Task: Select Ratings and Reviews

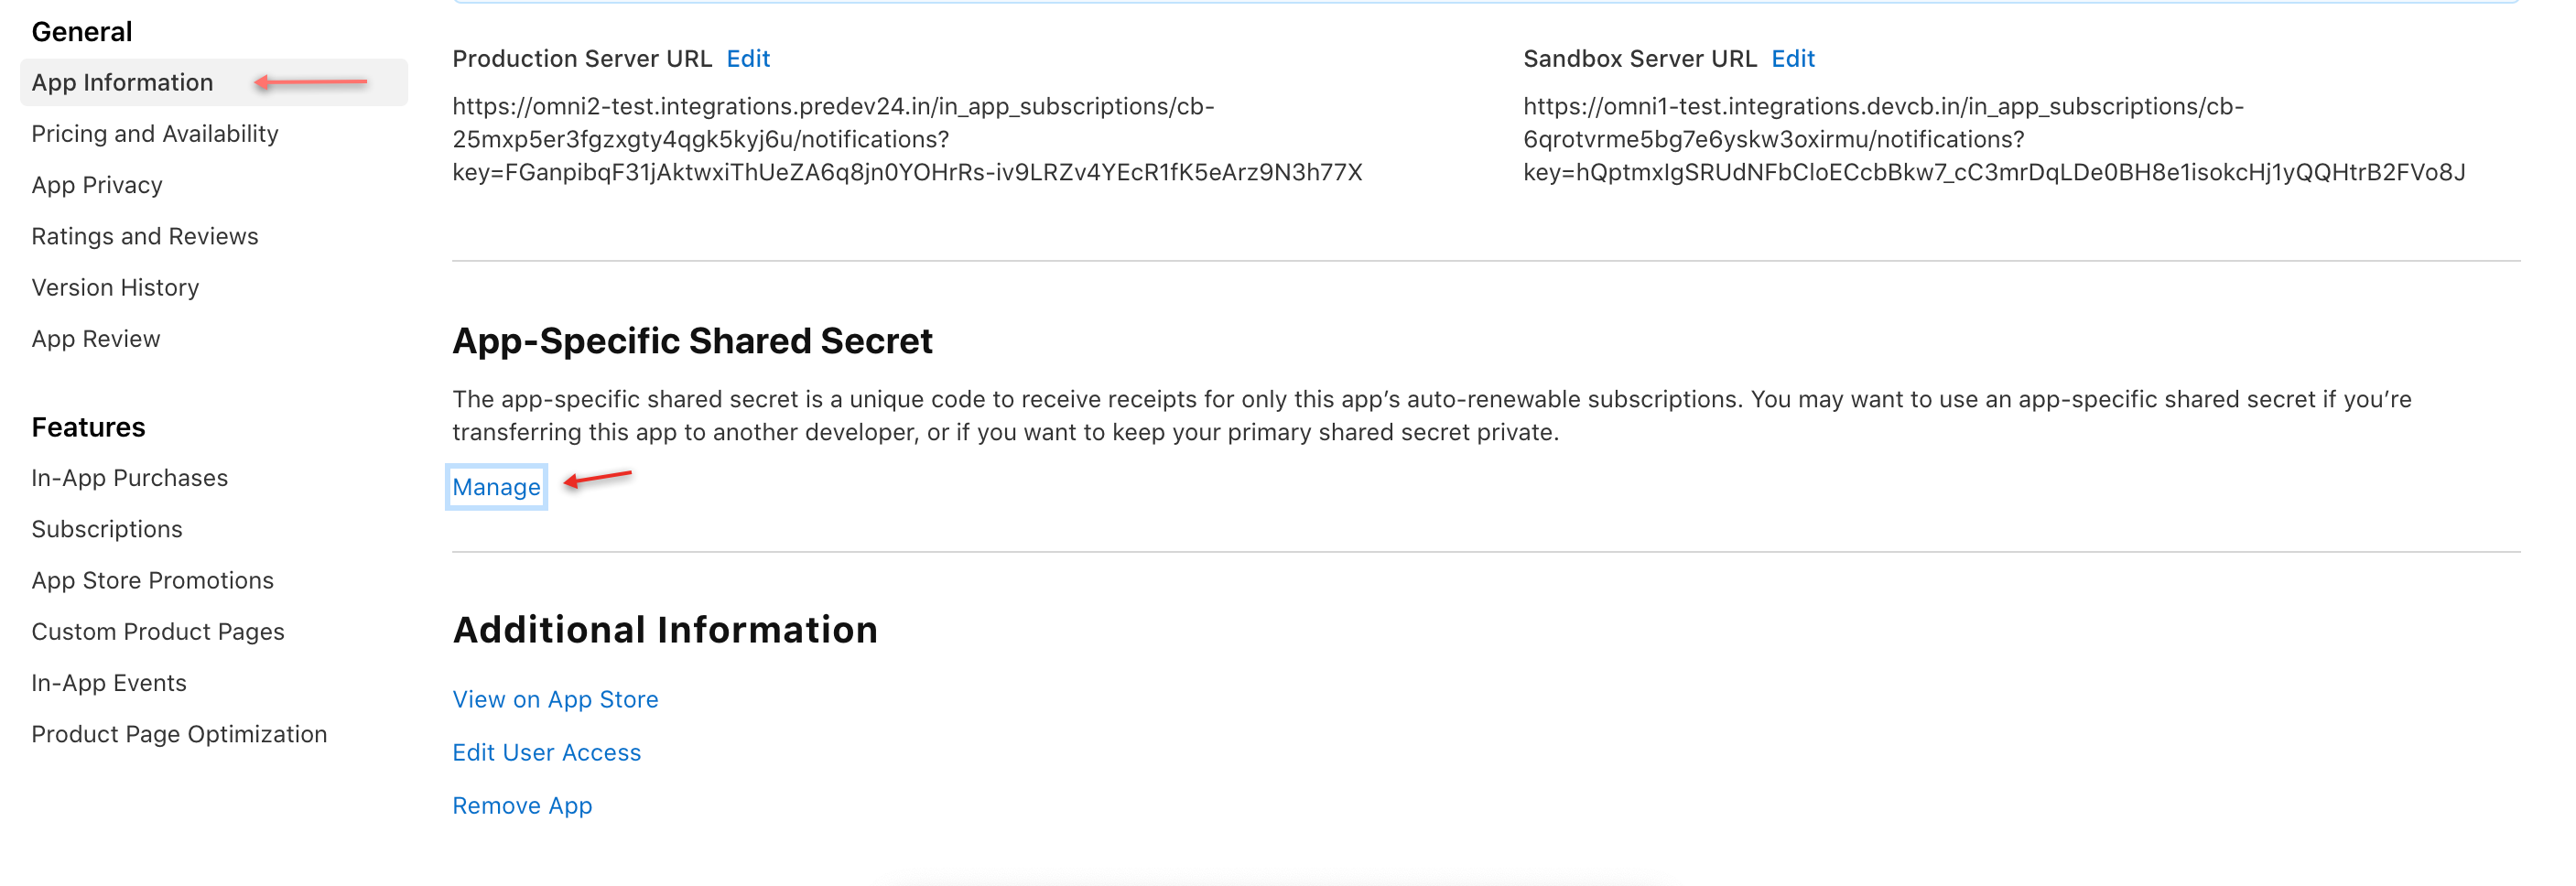Action: pos(145,236)
